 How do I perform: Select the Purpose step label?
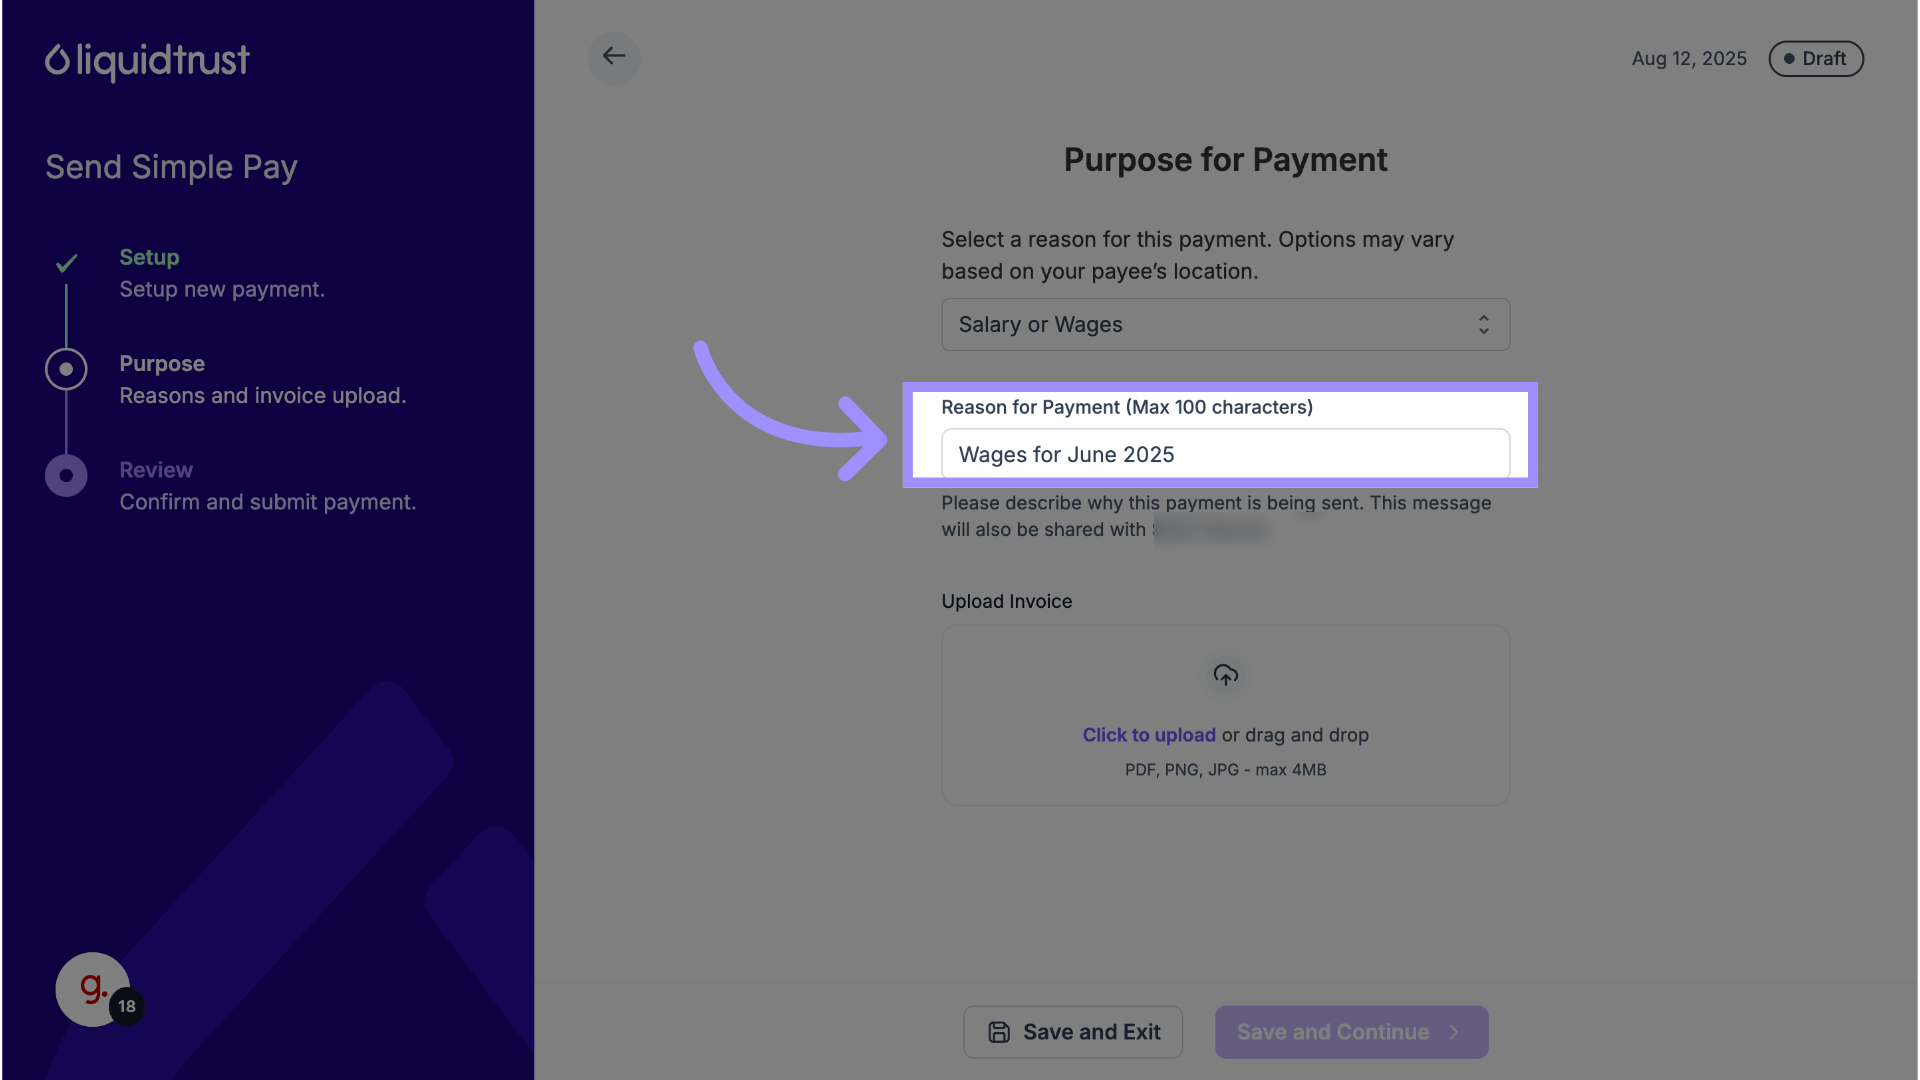(162, 364)
